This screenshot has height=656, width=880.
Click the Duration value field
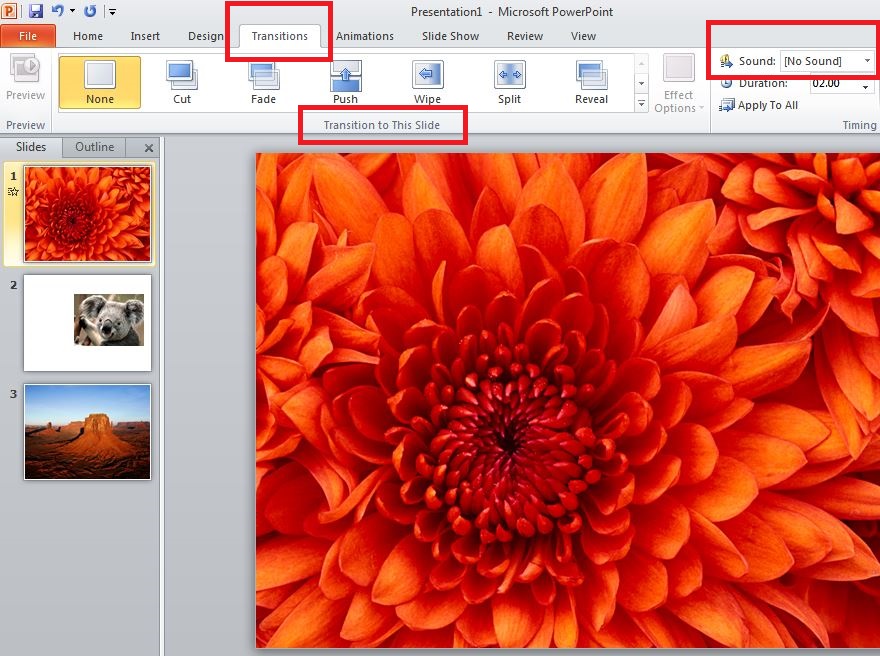(834, 84)
